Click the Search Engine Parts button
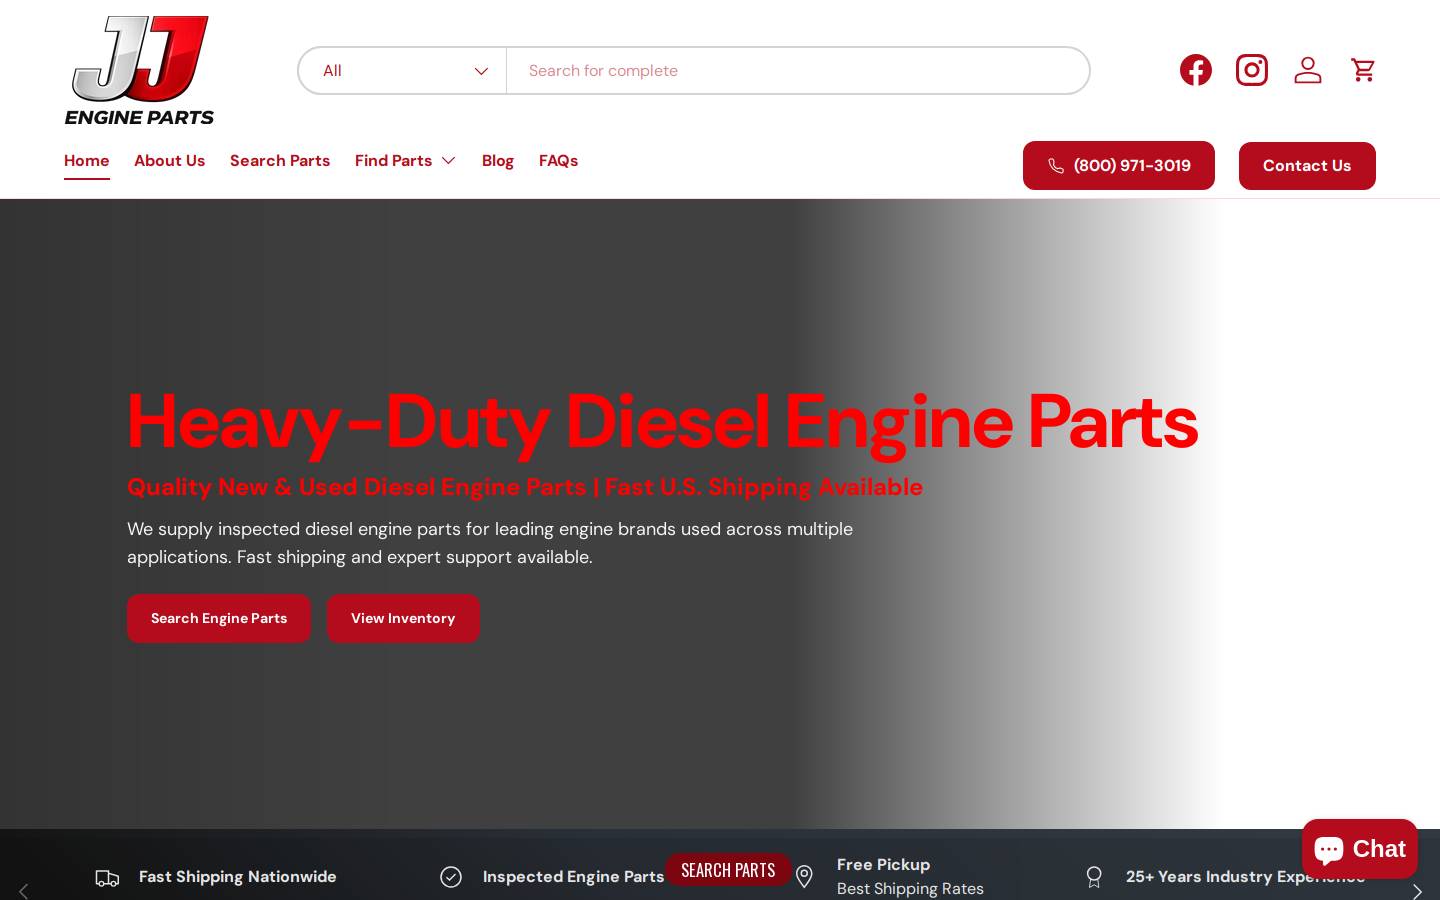The height and width of the screenshot is (900, 1440). pyautogui.click(x=219, y=619)
